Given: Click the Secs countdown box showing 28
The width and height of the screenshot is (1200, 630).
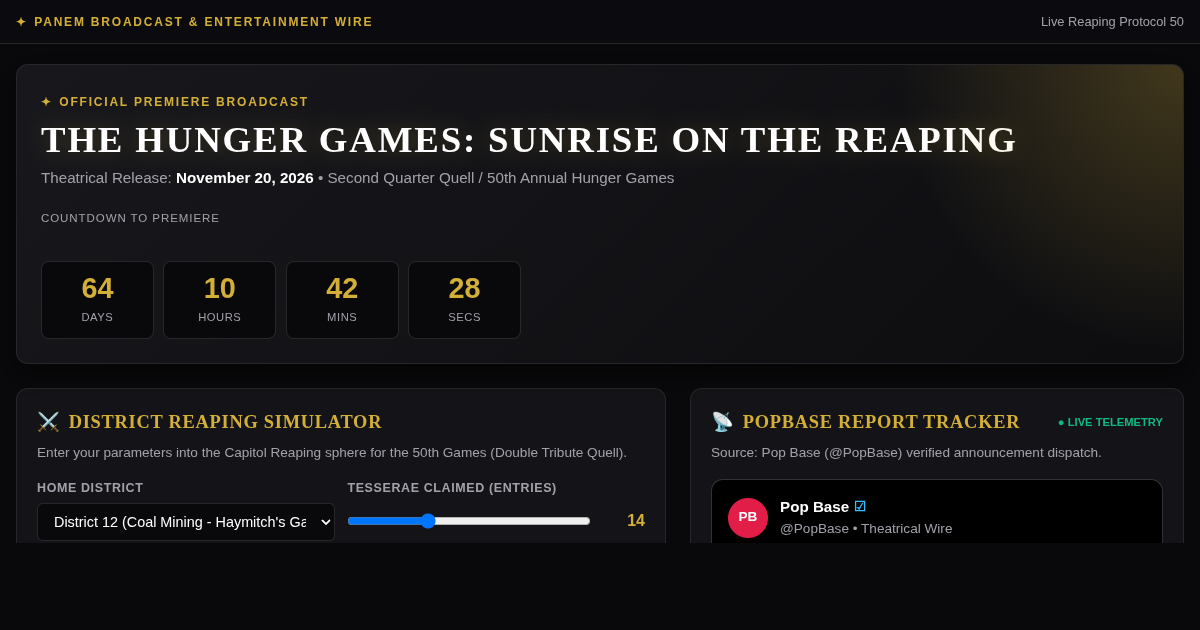Looking at the screenshot, I should click(464, 300).
